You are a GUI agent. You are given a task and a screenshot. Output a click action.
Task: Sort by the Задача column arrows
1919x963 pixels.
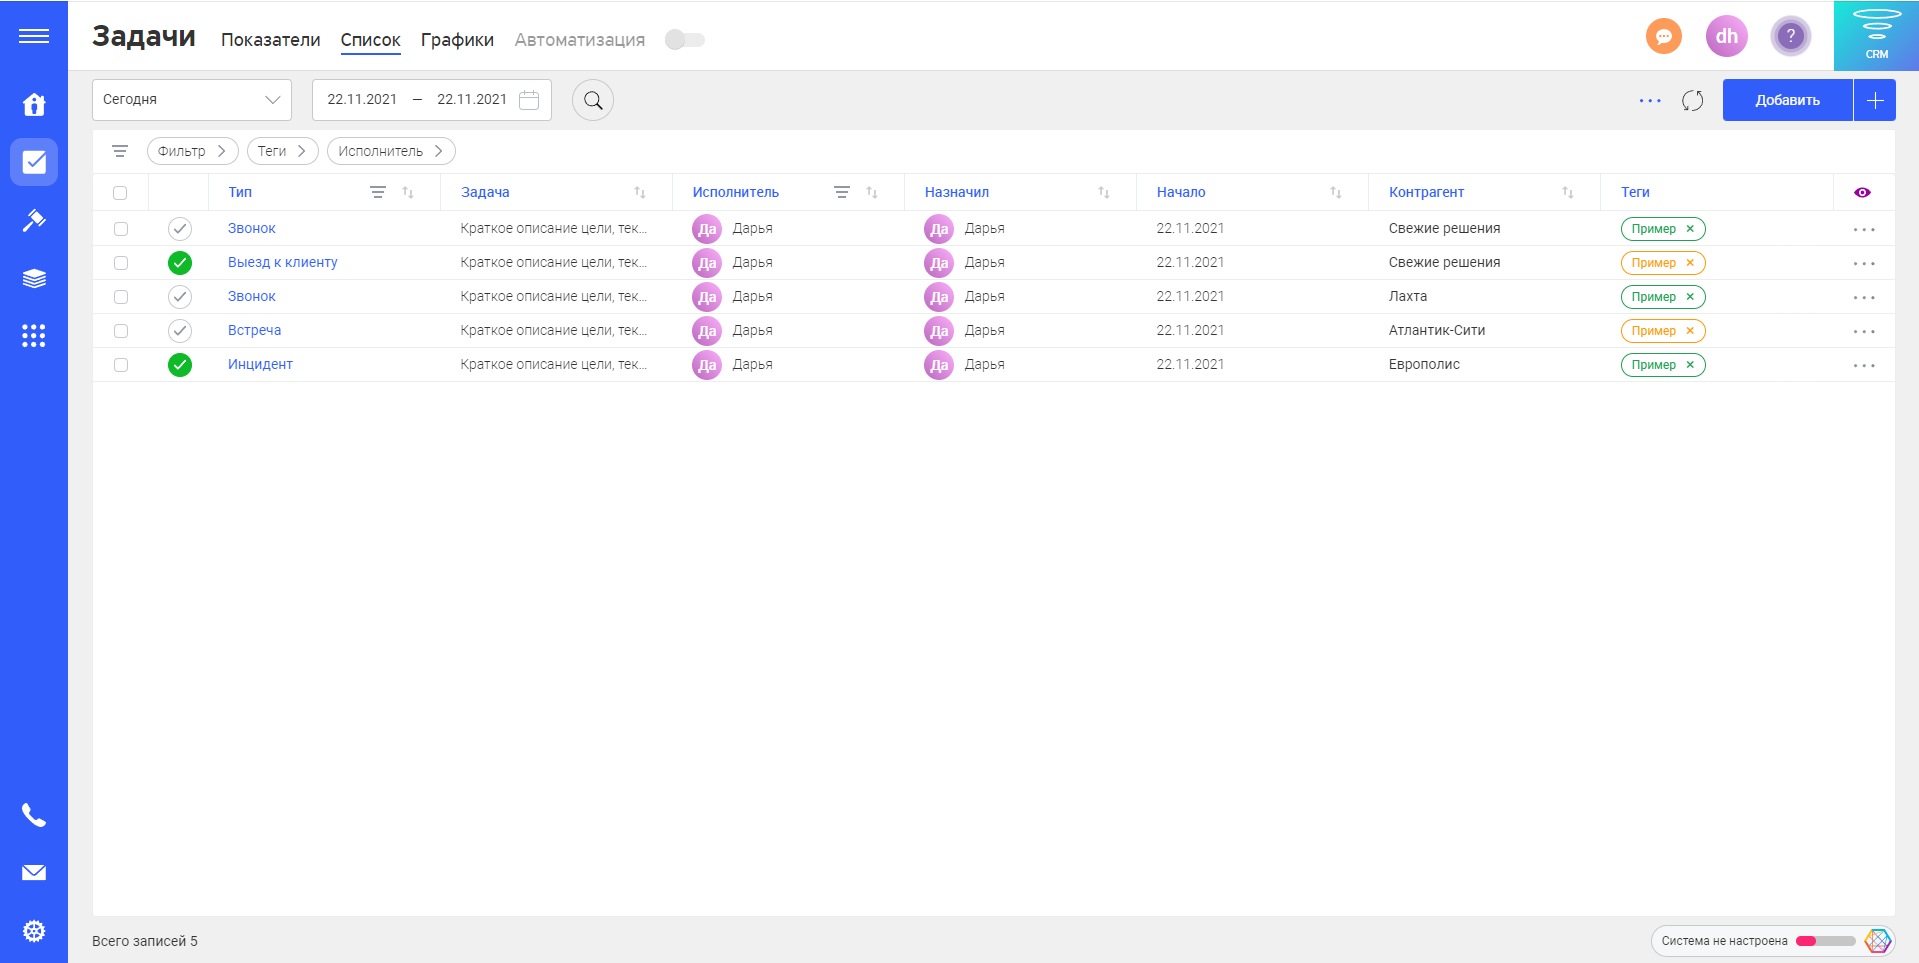coord(640,192)
